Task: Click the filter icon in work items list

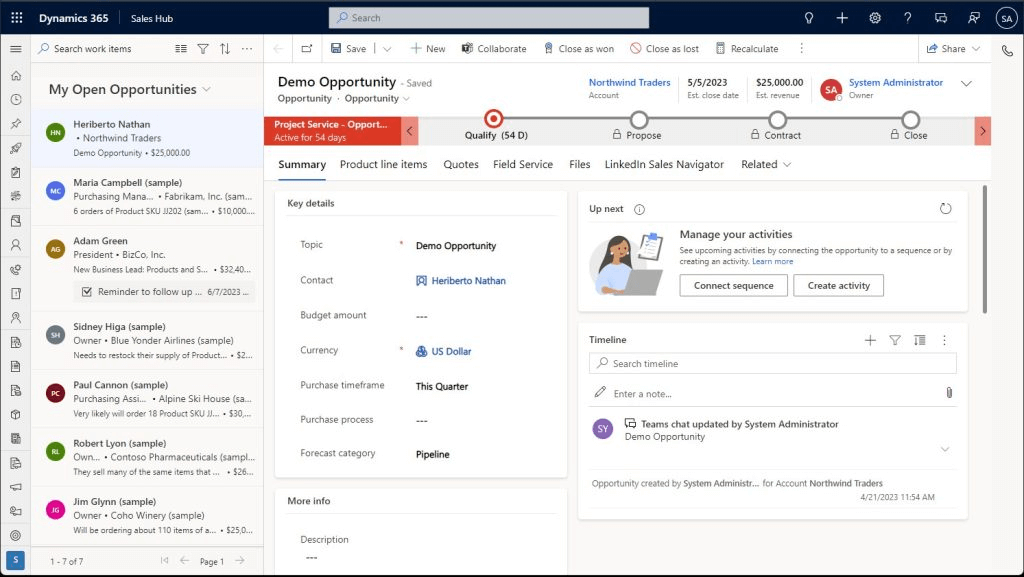Action: pos(203,48)
